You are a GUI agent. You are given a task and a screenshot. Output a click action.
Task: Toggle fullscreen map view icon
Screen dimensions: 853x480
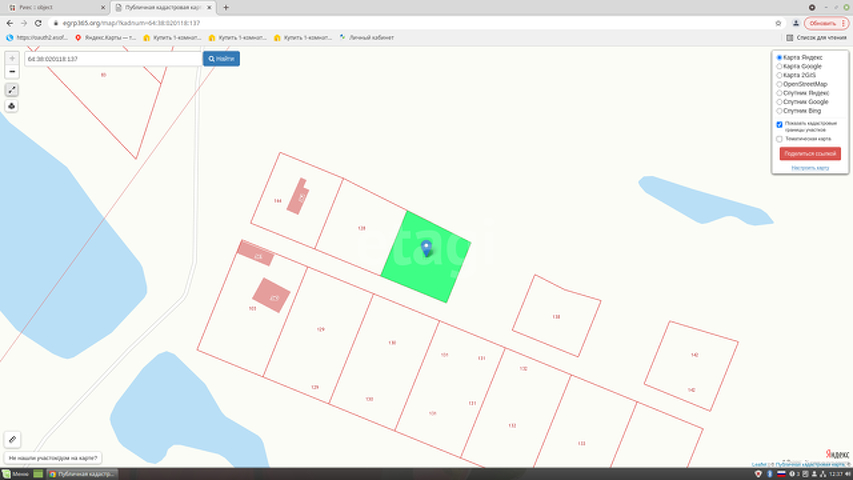12,90
